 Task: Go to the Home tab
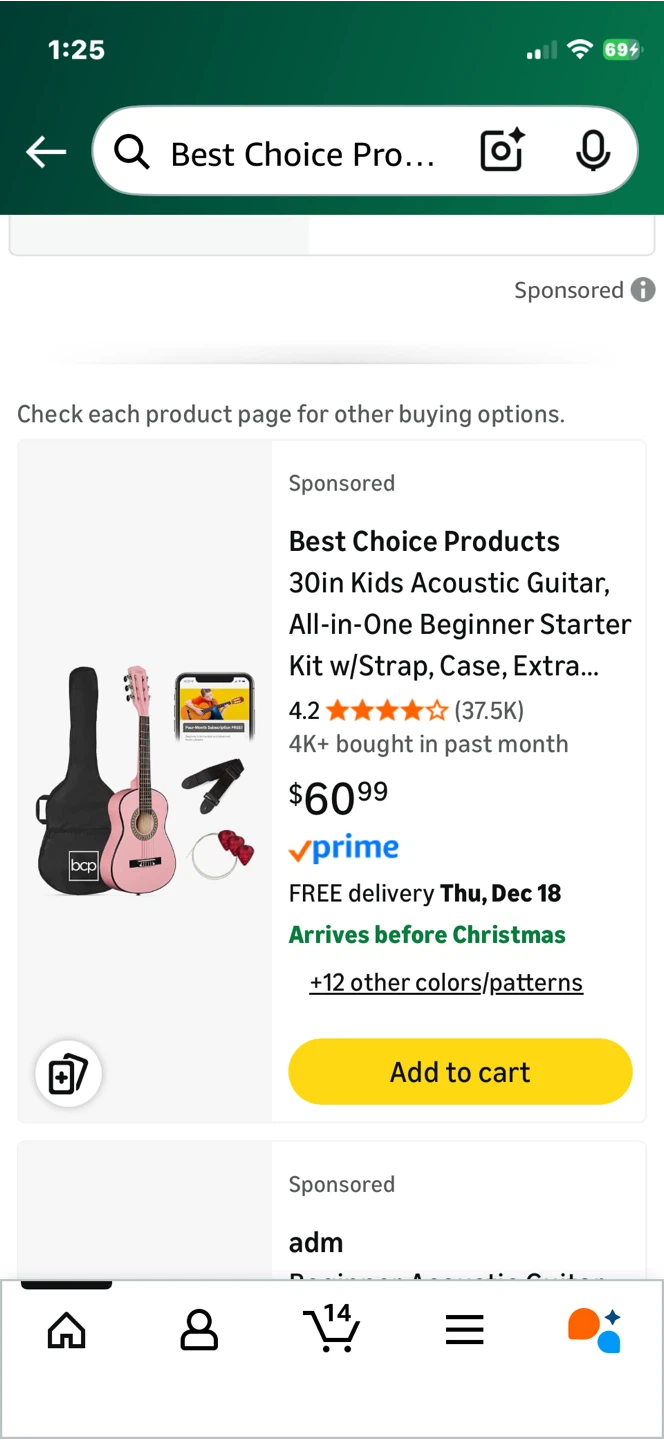tap(67, 1330)
